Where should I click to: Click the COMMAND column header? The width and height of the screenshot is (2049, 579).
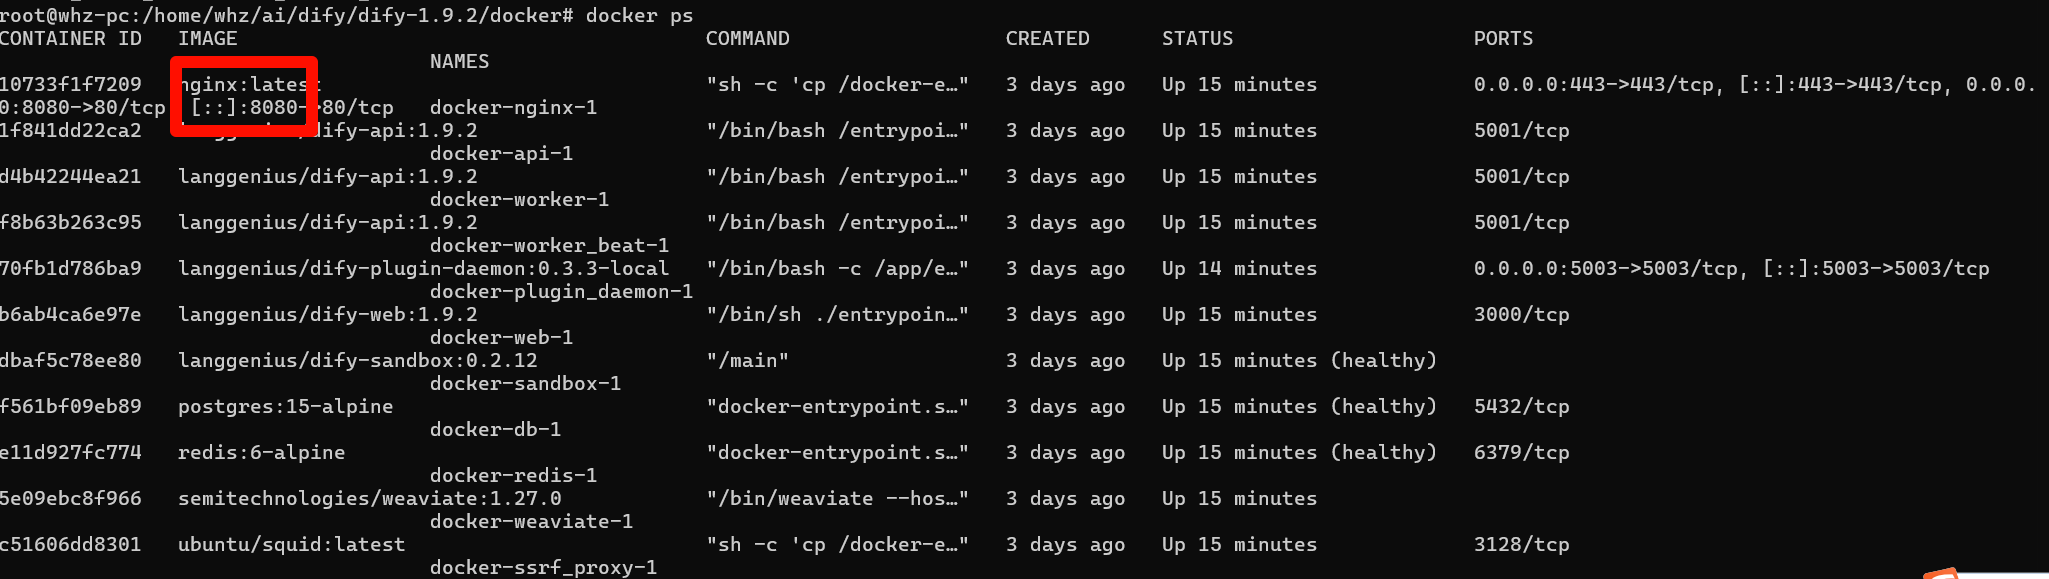(747, 39)
